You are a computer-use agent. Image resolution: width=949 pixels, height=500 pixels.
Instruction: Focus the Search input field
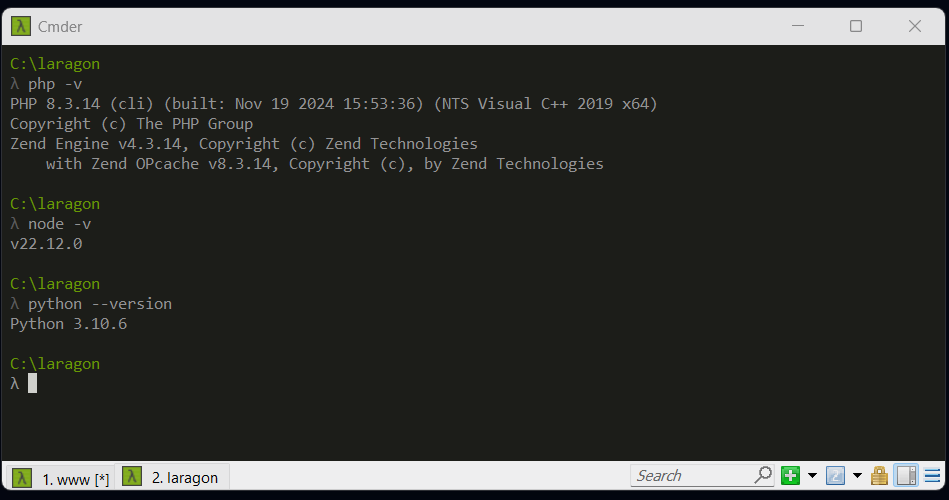coord(692,476)
